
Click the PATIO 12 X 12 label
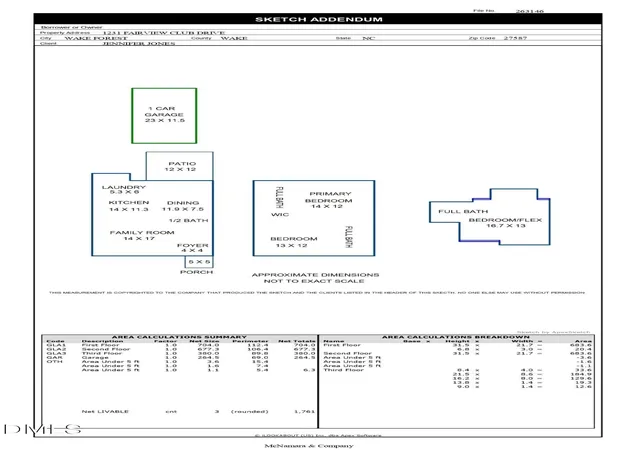point(180,166)
